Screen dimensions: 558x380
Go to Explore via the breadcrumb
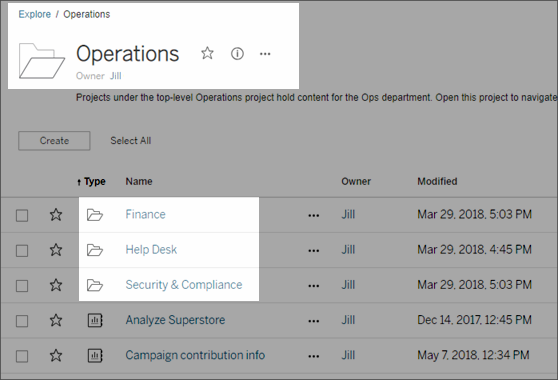35,14
